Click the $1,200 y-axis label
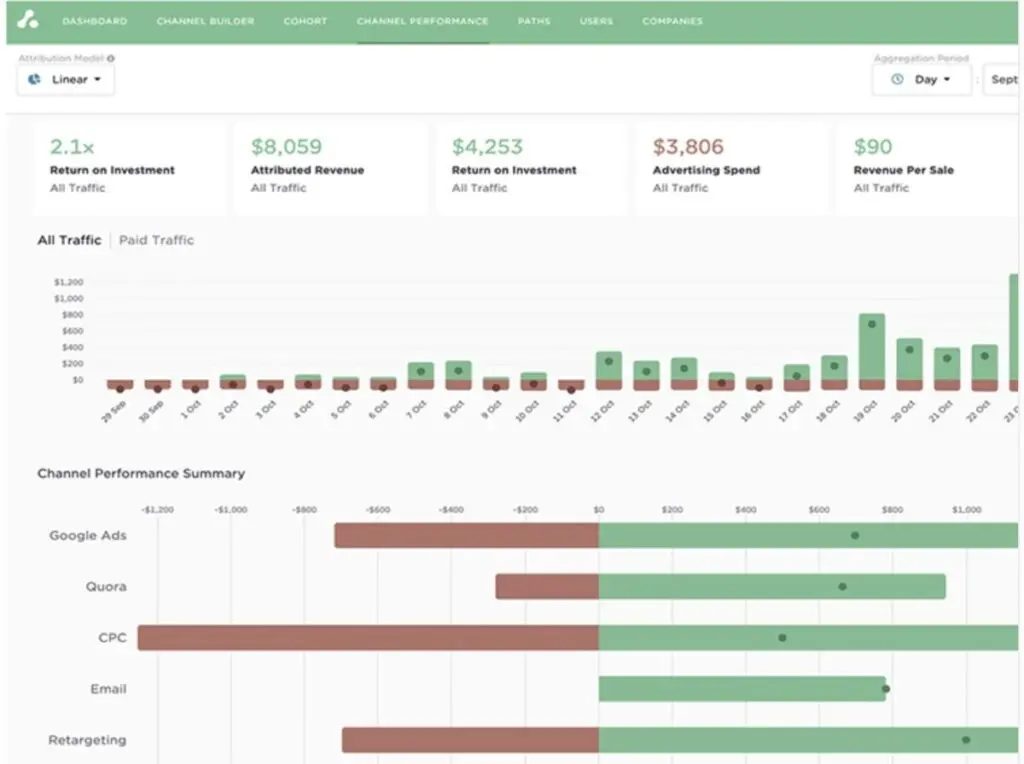Screen dimensions: 1024x764 (69, 282)
